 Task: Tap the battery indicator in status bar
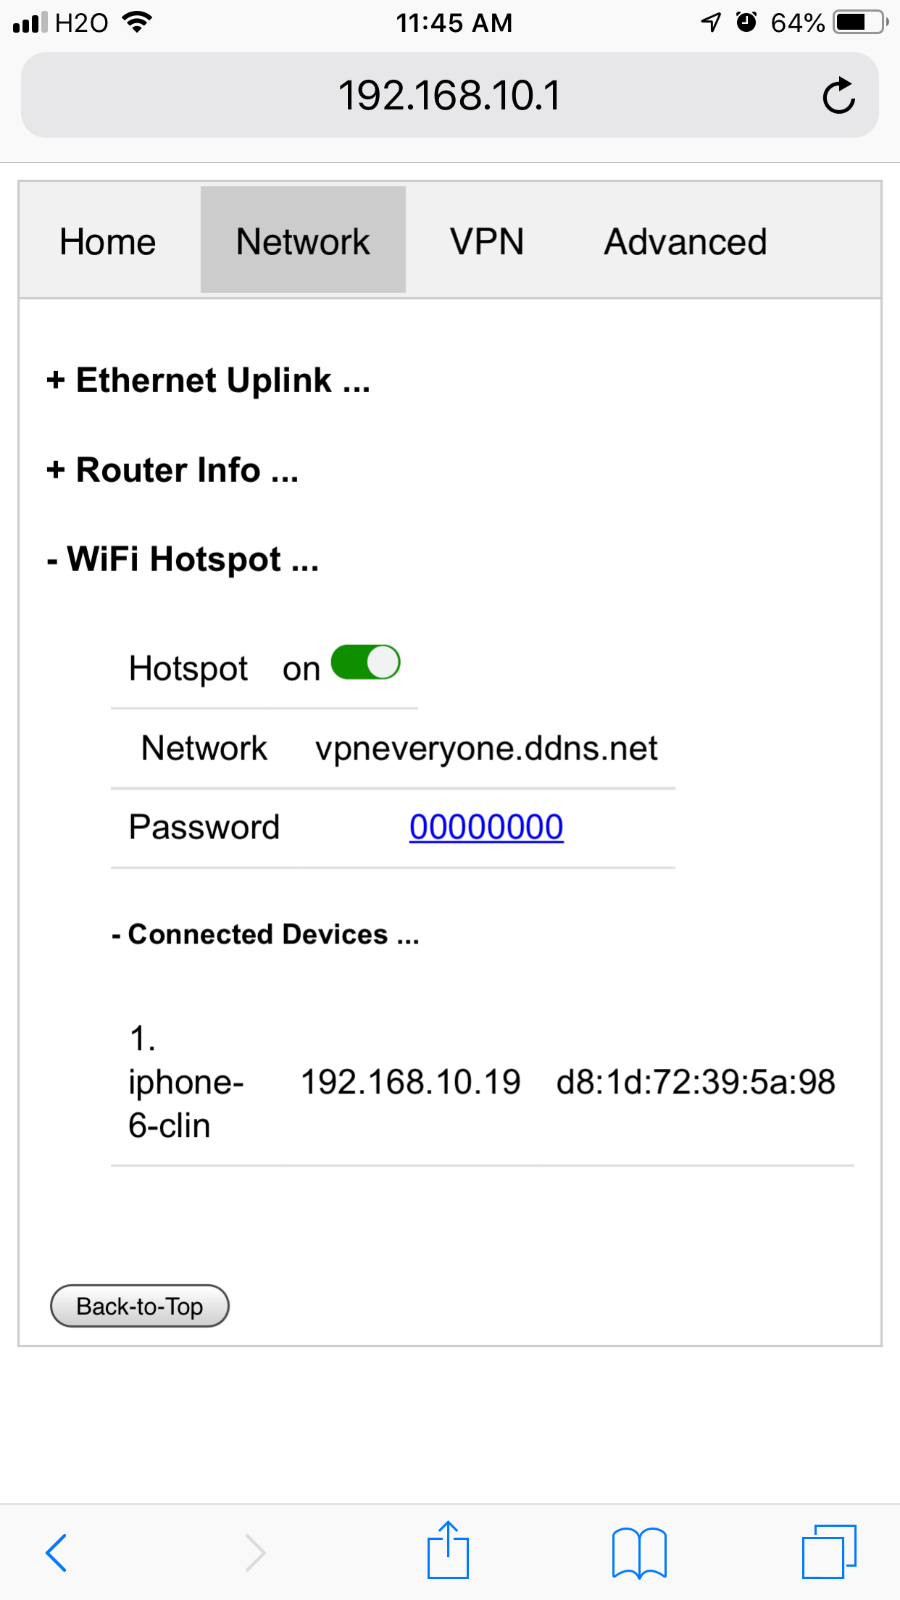[860, 22]
